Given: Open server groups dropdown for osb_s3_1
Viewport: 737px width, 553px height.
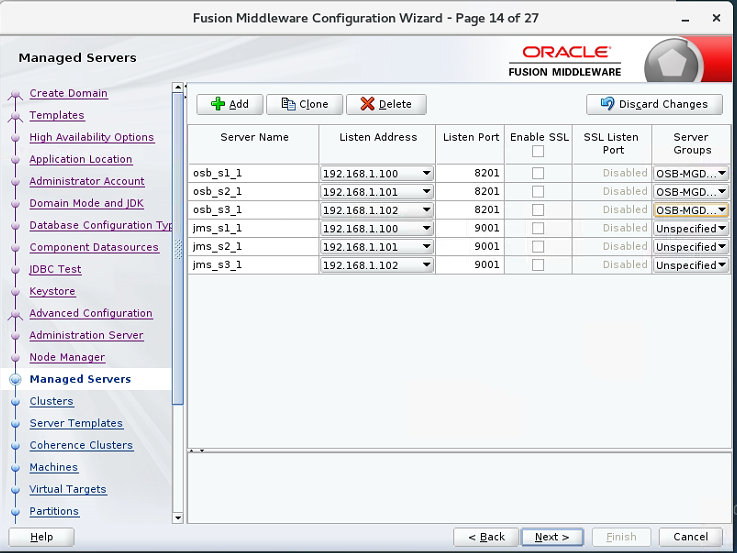Looking at the screenshot, I should 690,210.
